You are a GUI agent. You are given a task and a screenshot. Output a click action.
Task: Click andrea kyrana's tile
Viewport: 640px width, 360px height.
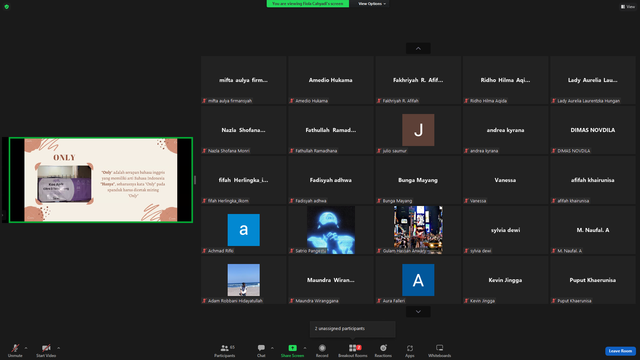click(505, 130)
